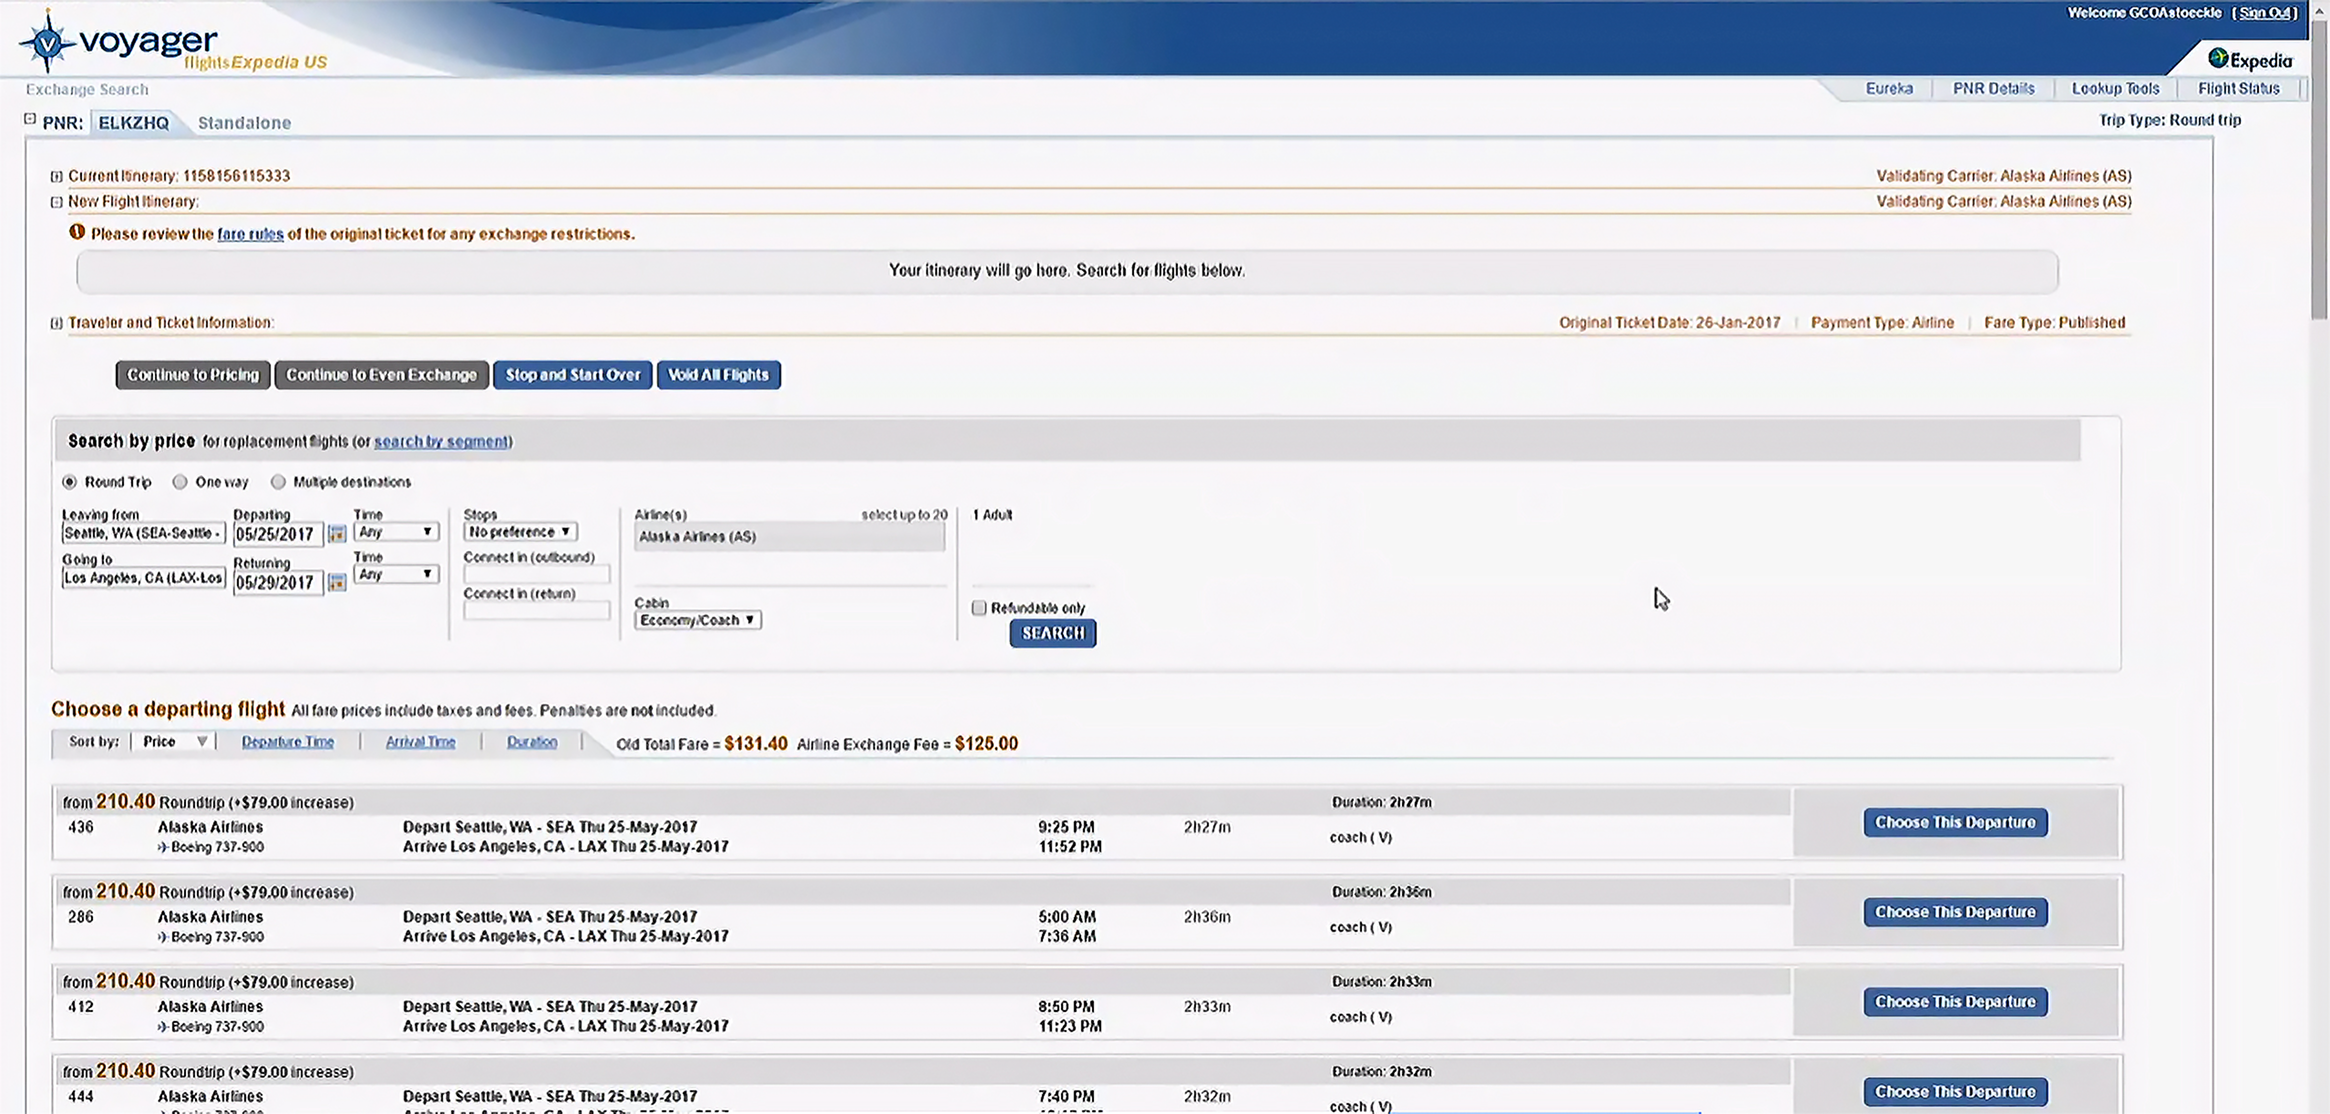This screenshot has width=2330, height=1114.
Task: Click the Expedia globe logo
Action: pyautogui.click(x=2218, y=58)
